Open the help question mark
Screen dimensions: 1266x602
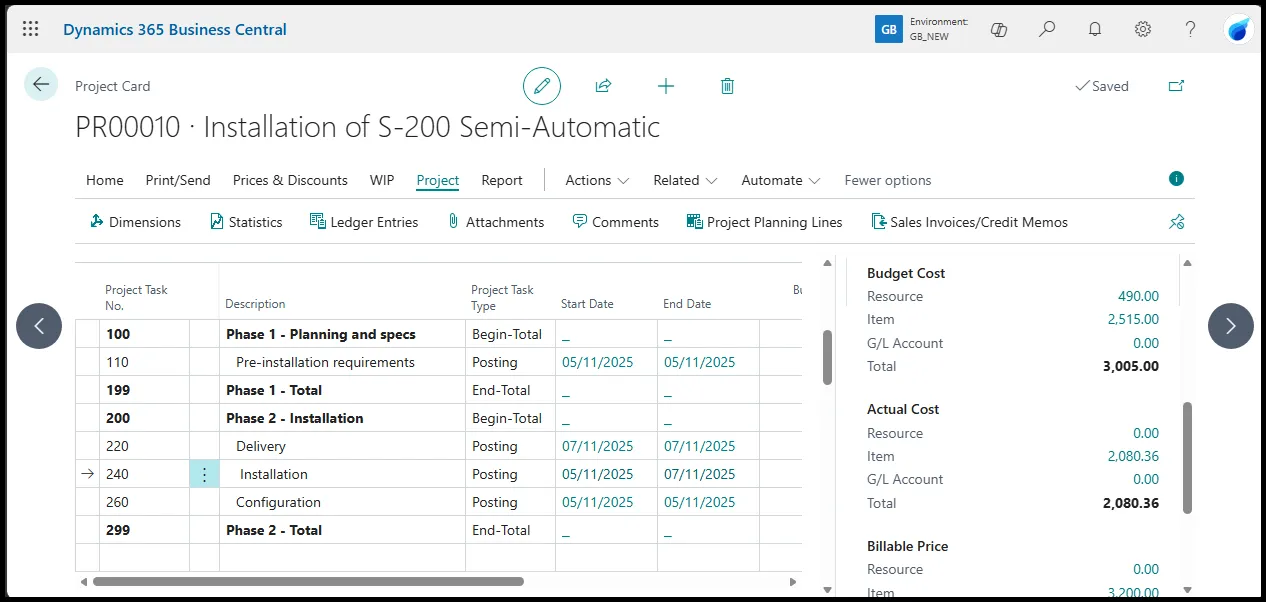point(1191,29)
